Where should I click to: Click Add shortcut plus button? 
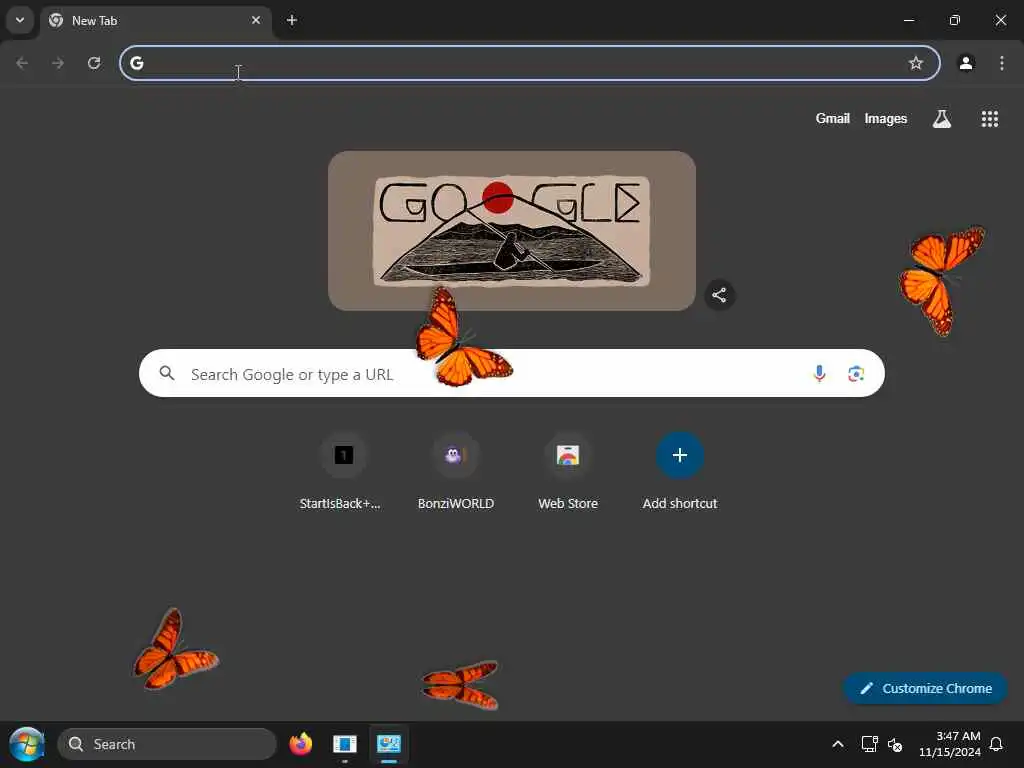pos(680,455)
